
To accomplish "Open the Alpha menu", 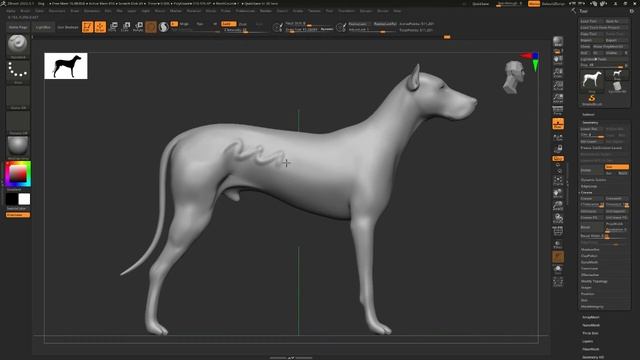I will (11, 11).
